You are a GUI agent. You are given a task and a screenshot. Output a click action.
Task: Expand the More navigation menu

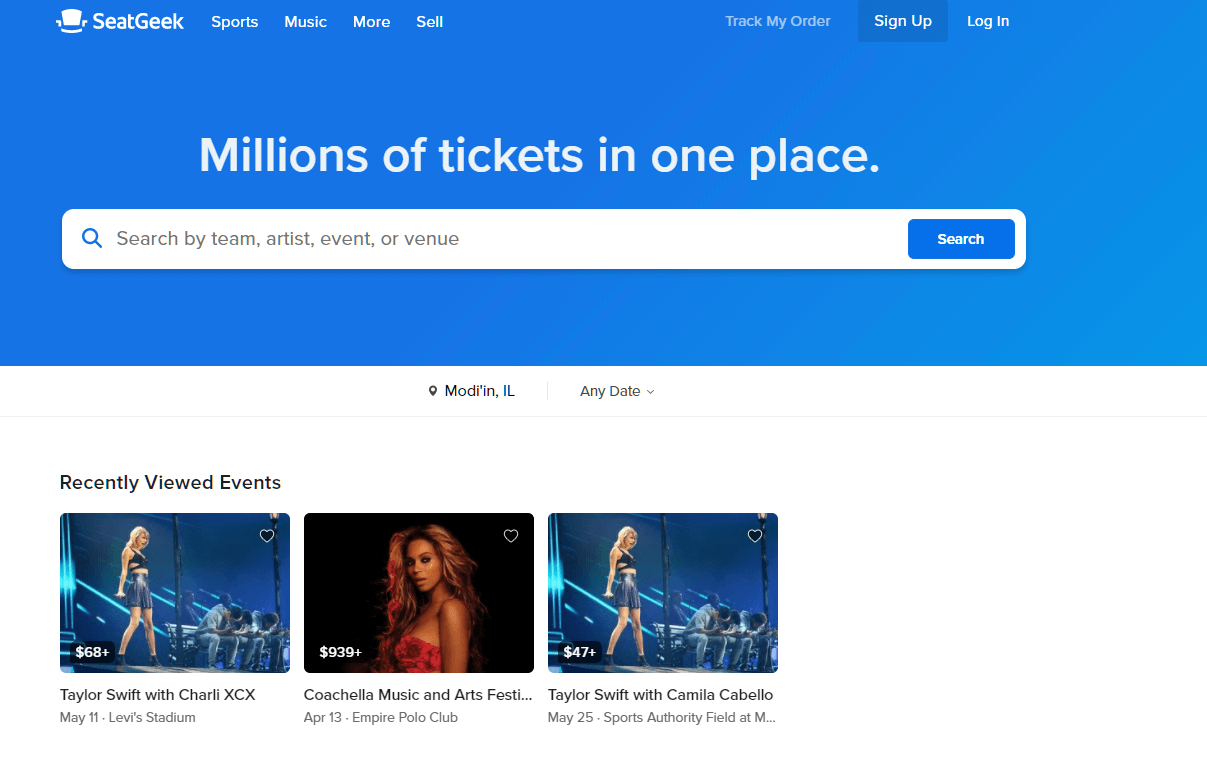pos(371,21)
